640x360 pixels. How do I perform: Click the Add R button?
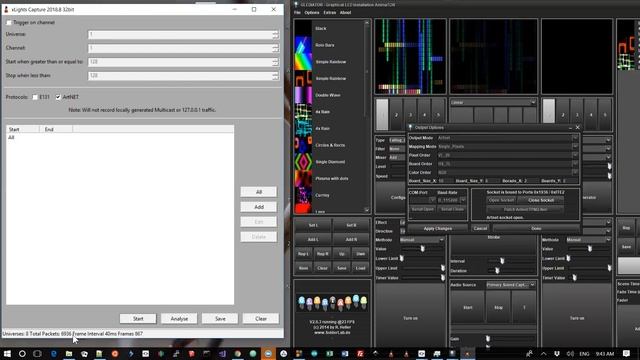pyautogui.click(x=351, y=240)
